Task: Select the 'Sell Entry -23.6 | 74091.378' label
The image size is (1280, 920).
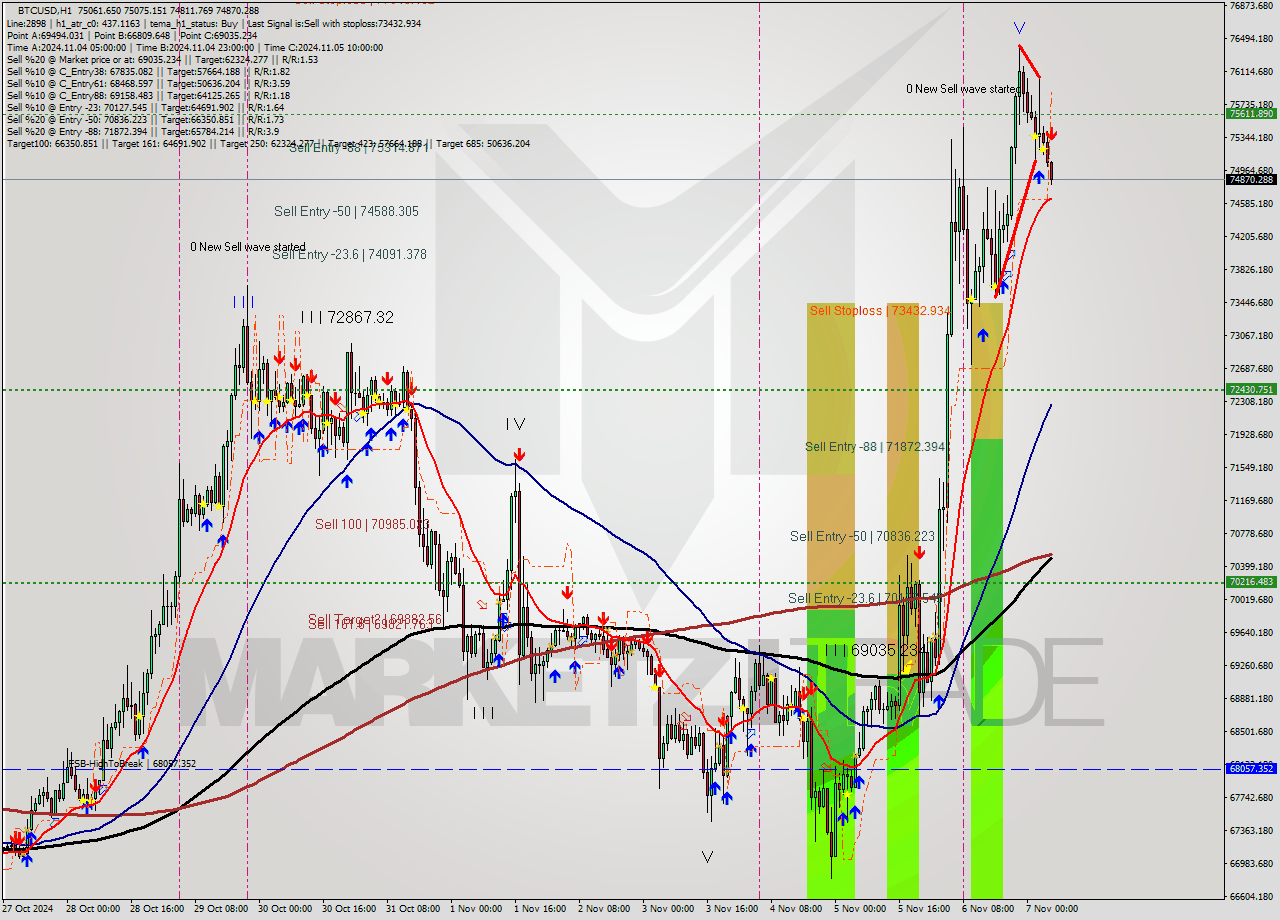Action: (x=349, y=254)
